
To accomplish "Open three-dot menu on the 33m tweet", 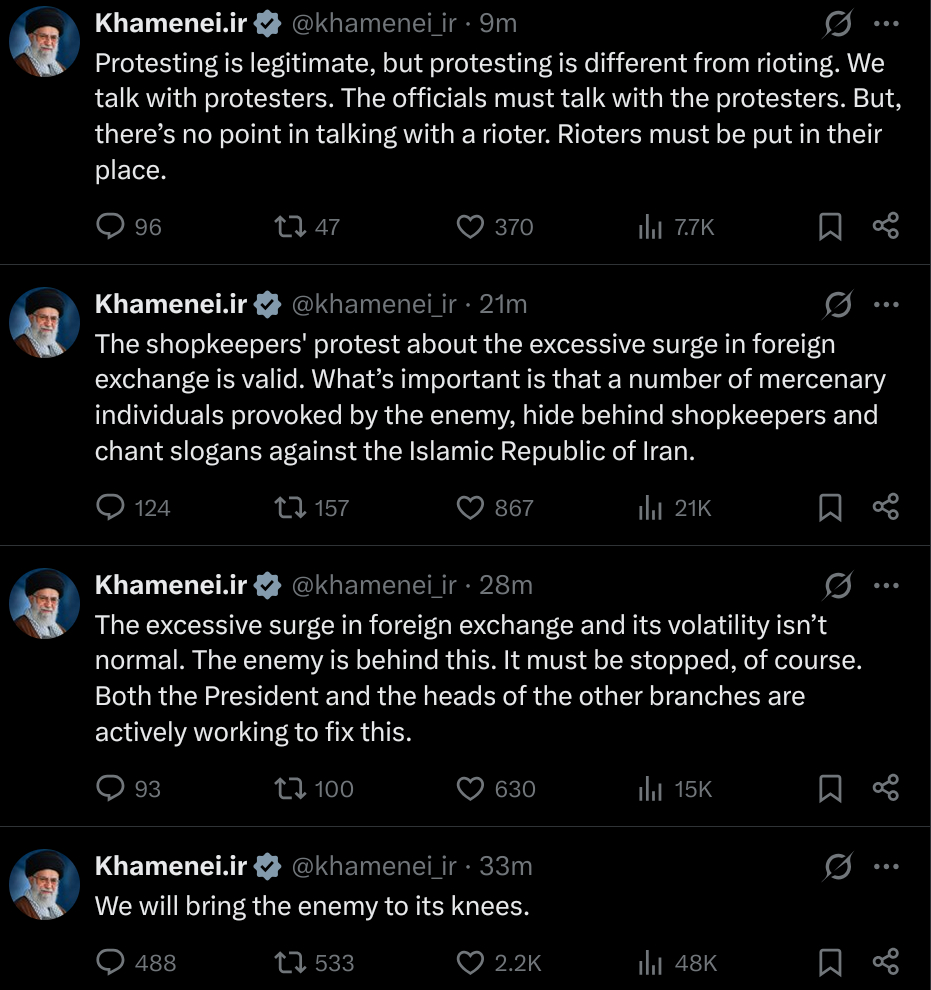I will (x=886, y=866).
